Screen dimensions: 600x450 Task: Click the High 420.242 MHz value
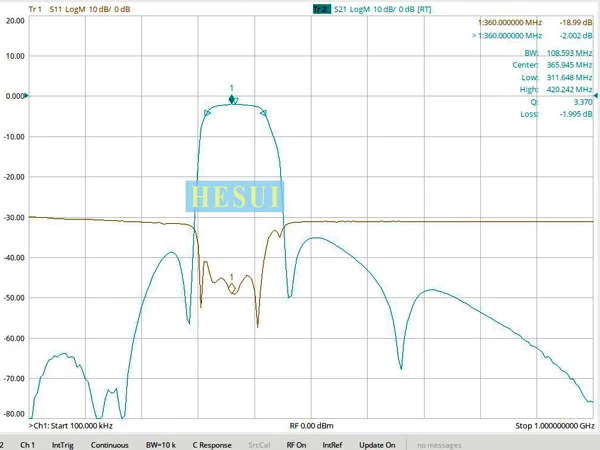click(569, 90)
